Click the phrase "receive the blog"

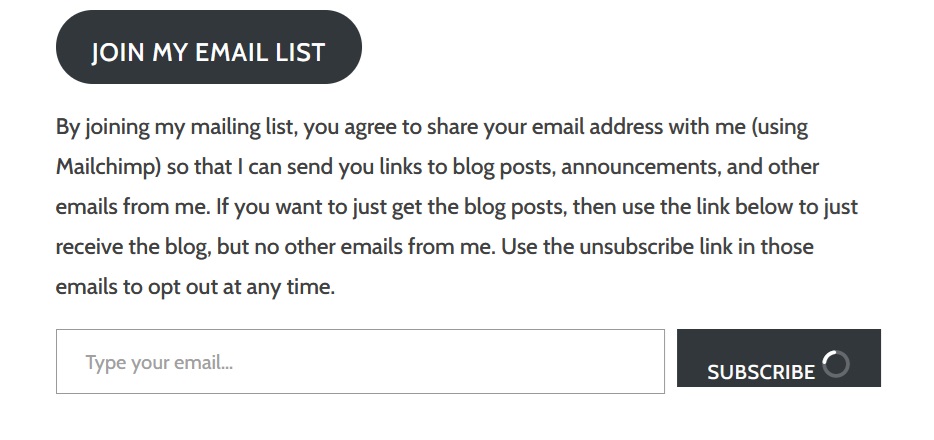click(126, 247)
